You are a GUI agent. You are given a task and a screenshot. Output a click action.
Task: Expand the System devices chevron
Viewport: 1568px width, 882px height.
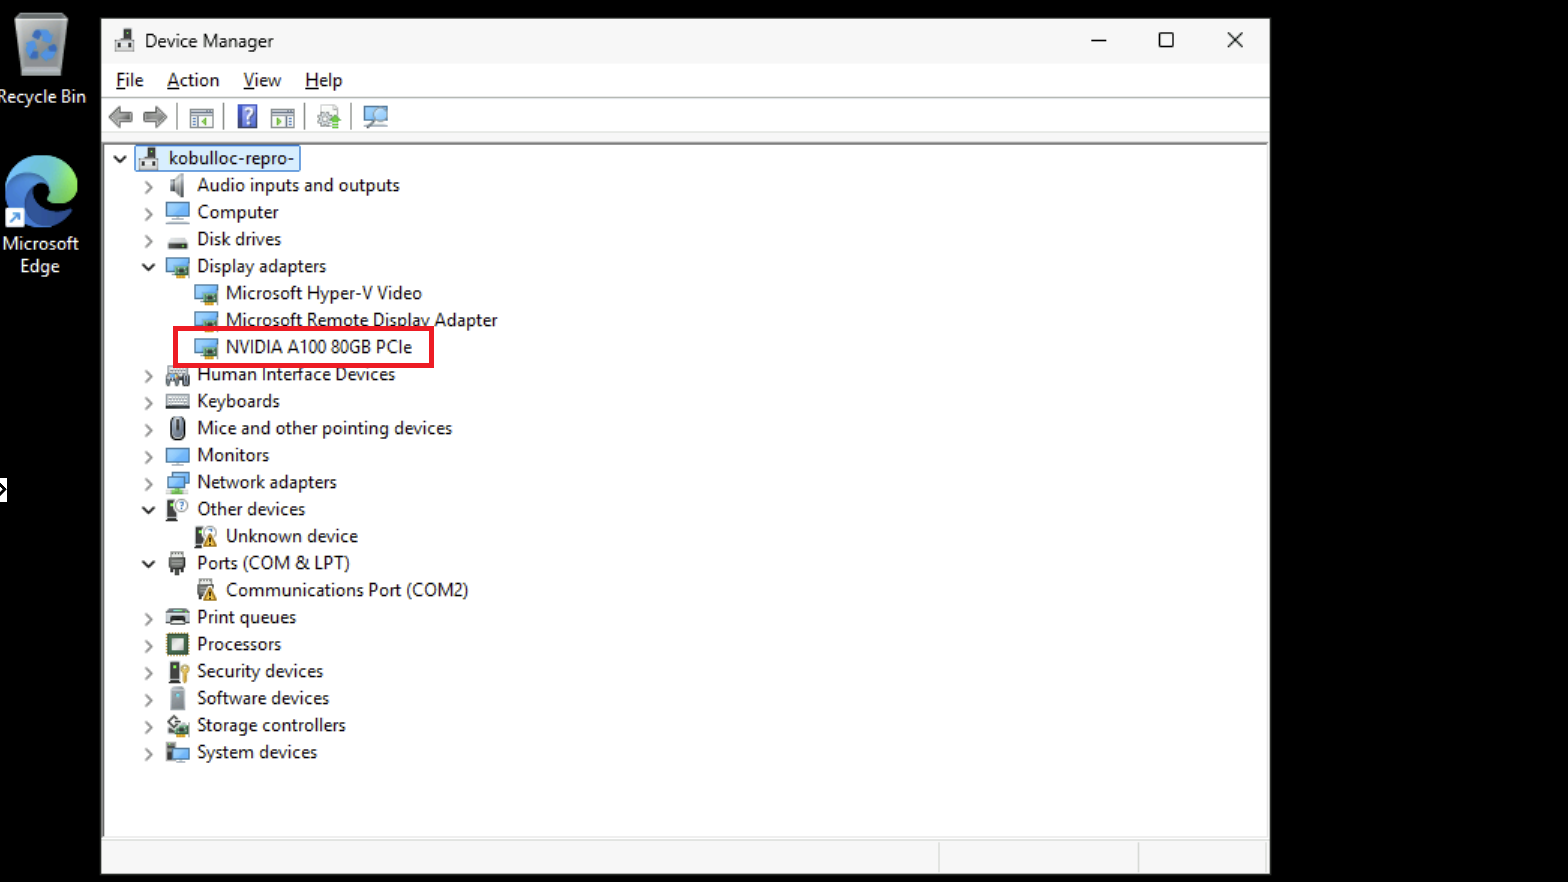[x=148, y=753]
